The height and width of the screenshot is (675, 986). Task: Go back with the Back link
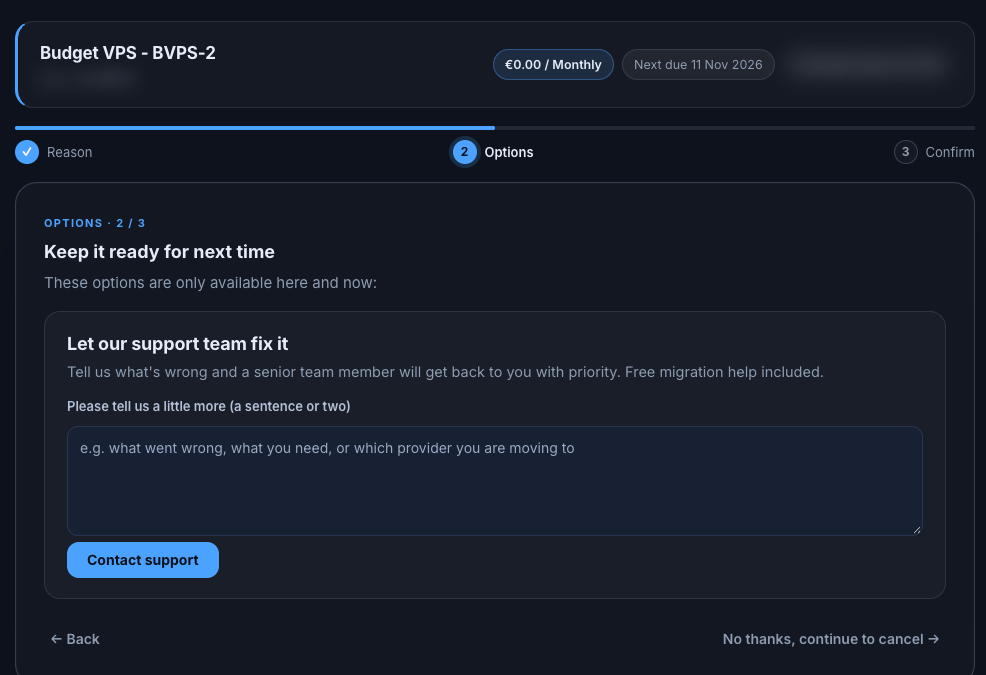click(x=75, y=639)
